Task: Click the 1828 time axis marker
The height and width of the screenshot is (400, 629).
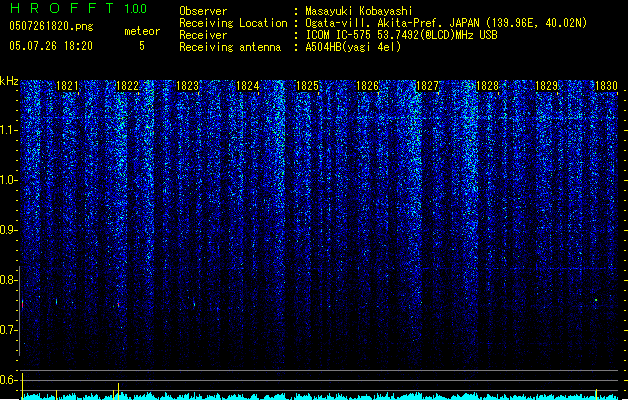Action: point(487,86)
